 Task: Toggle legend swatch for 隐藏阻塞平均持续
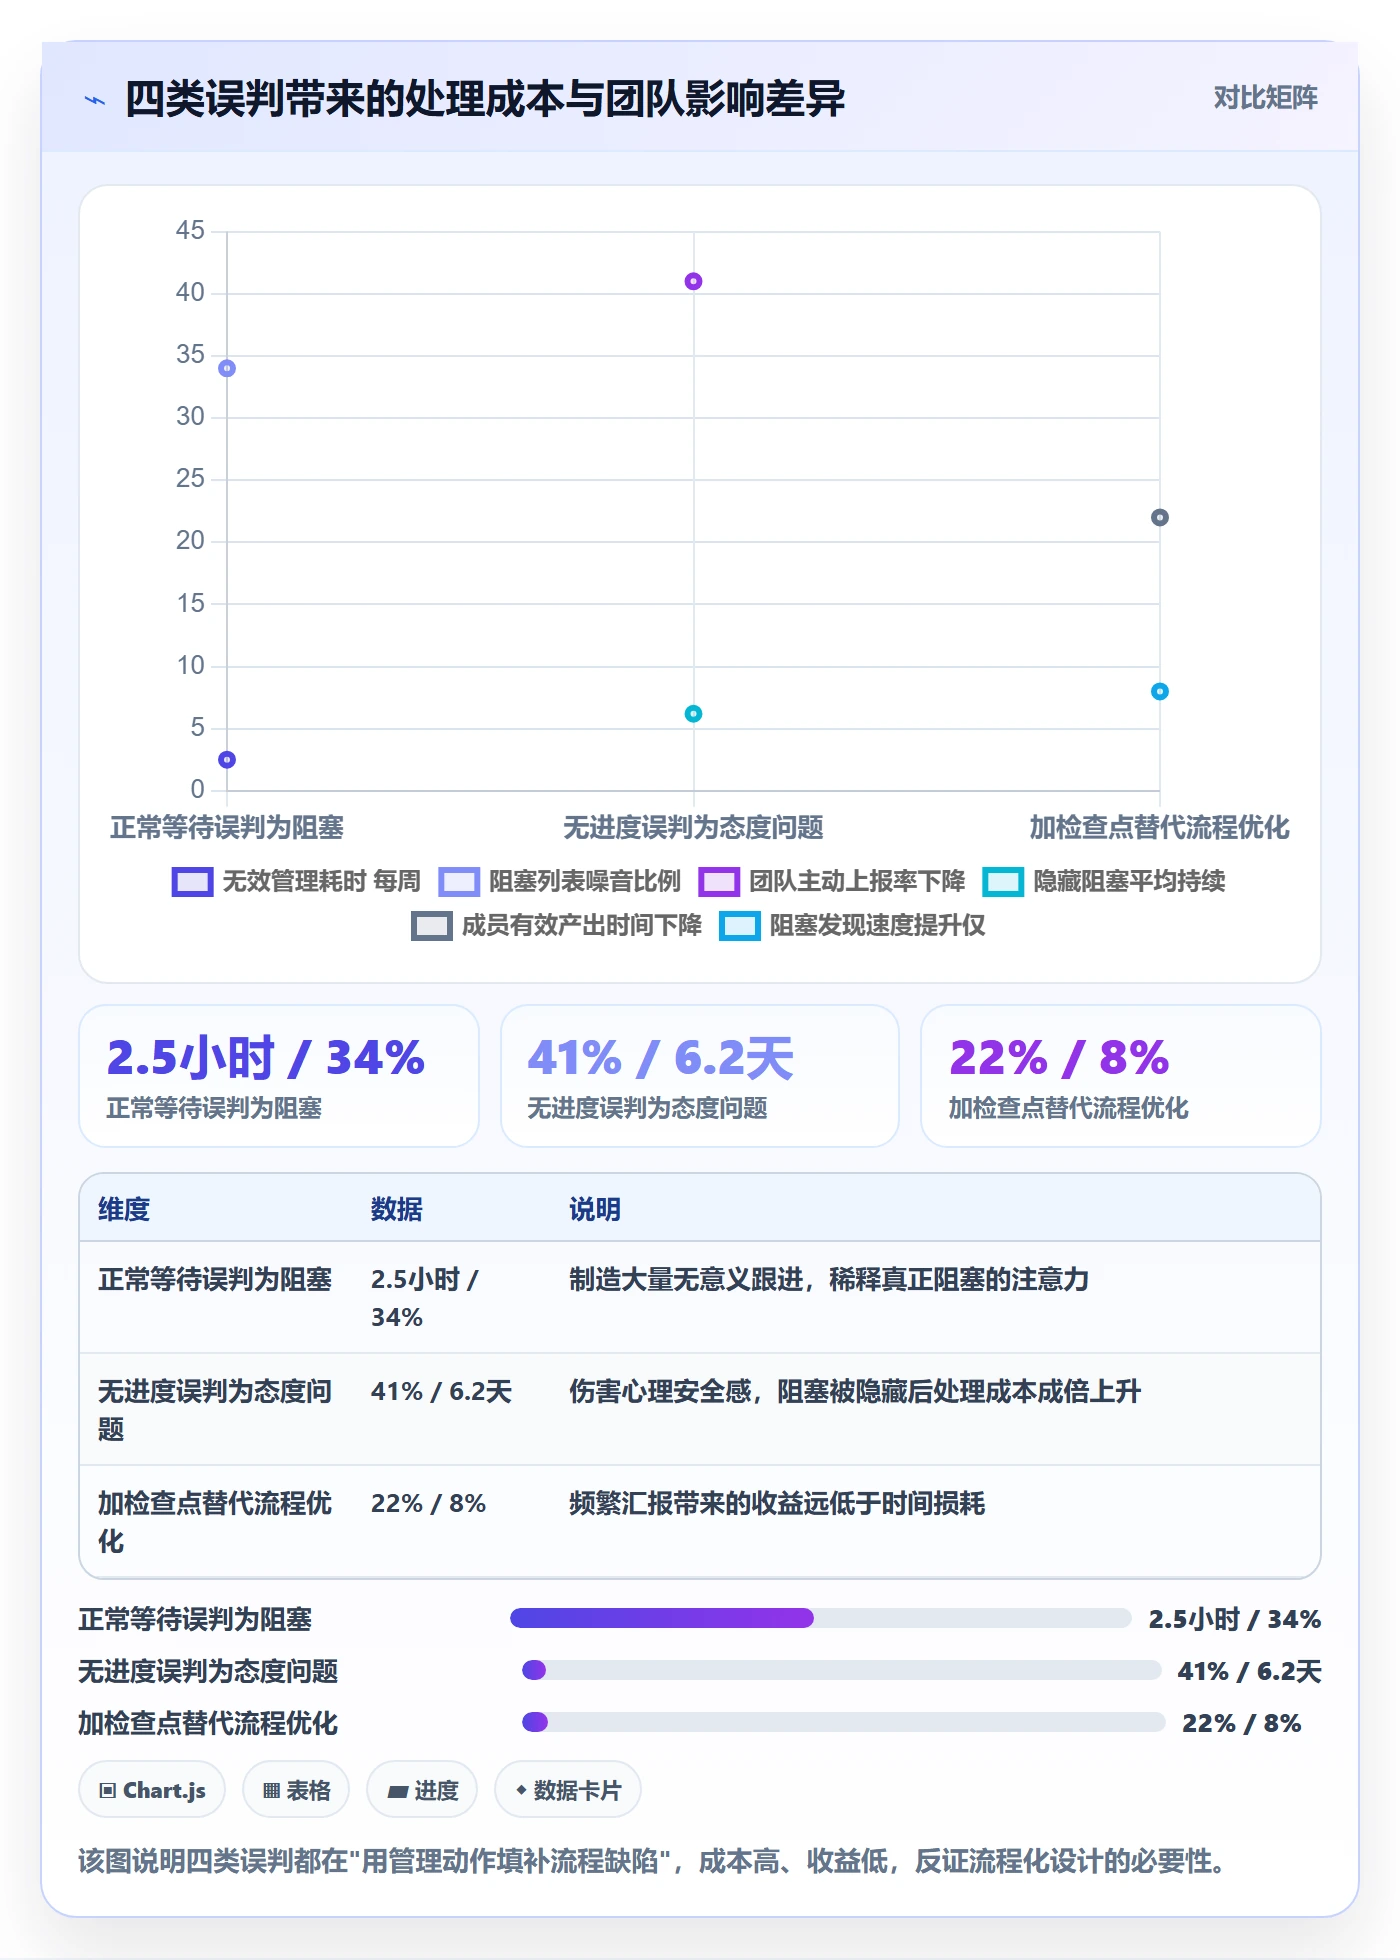tap(1003, 881)
